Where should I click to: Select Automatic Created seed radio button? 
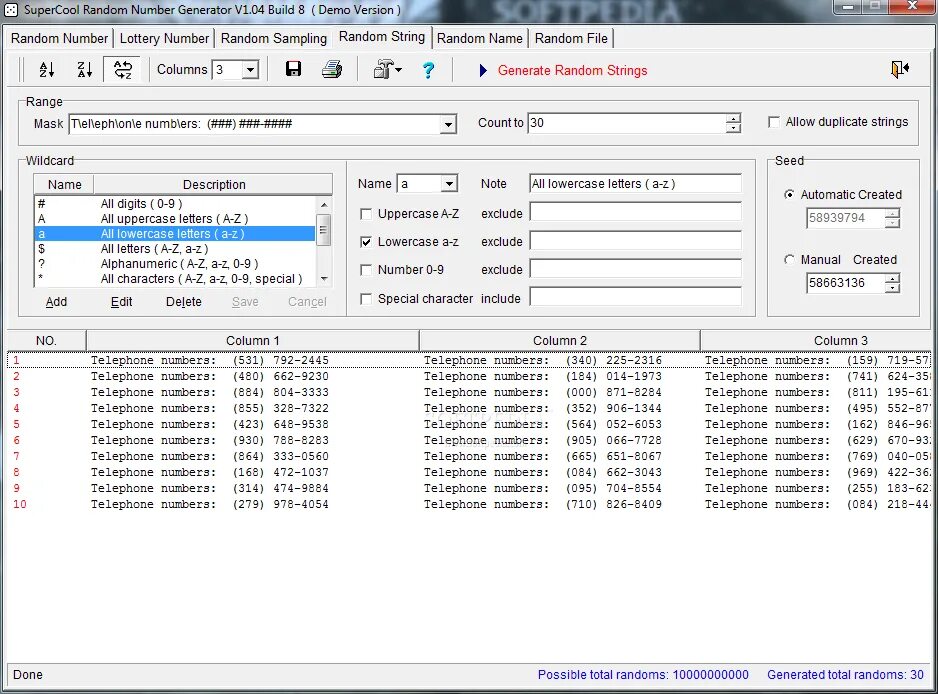pyautogui.click(x=790, y=194)
